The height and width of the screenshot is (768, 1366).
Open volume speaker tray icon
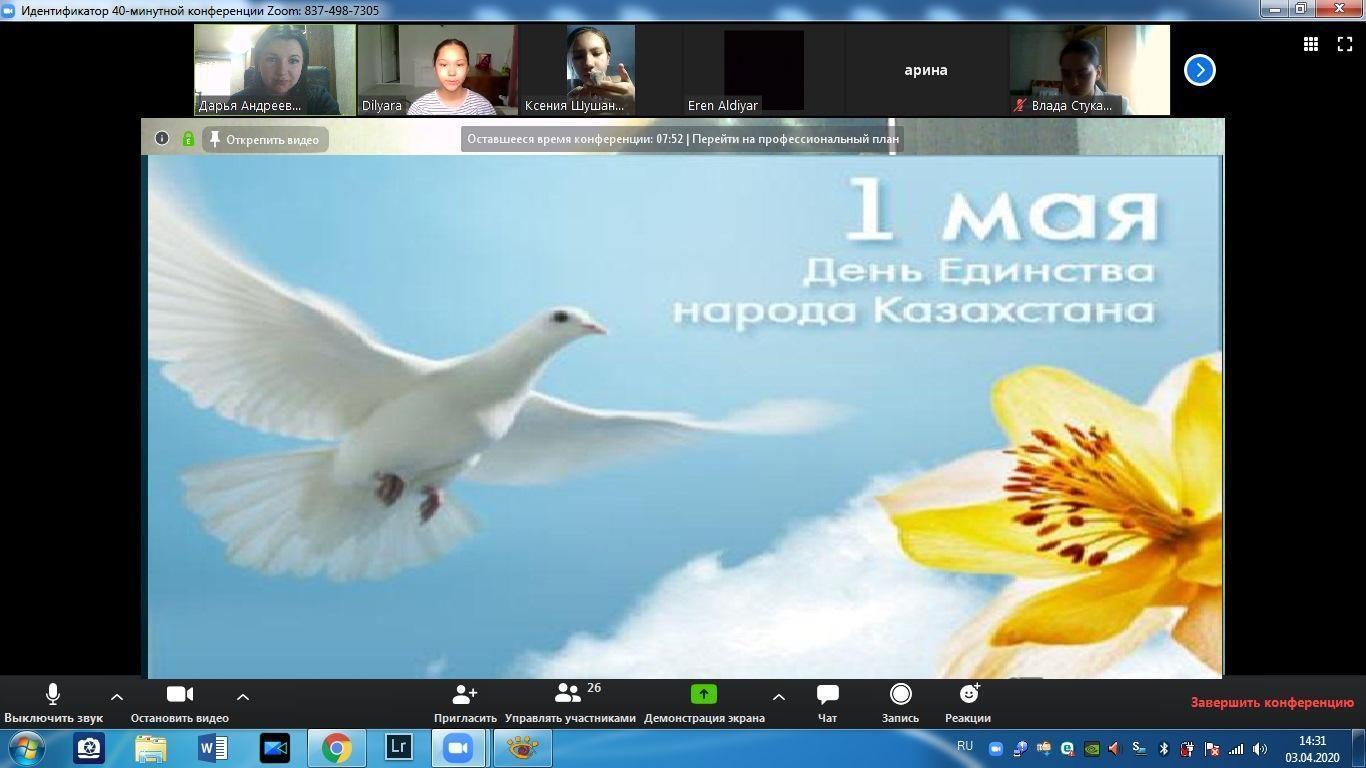click(x=1260, y=748)
